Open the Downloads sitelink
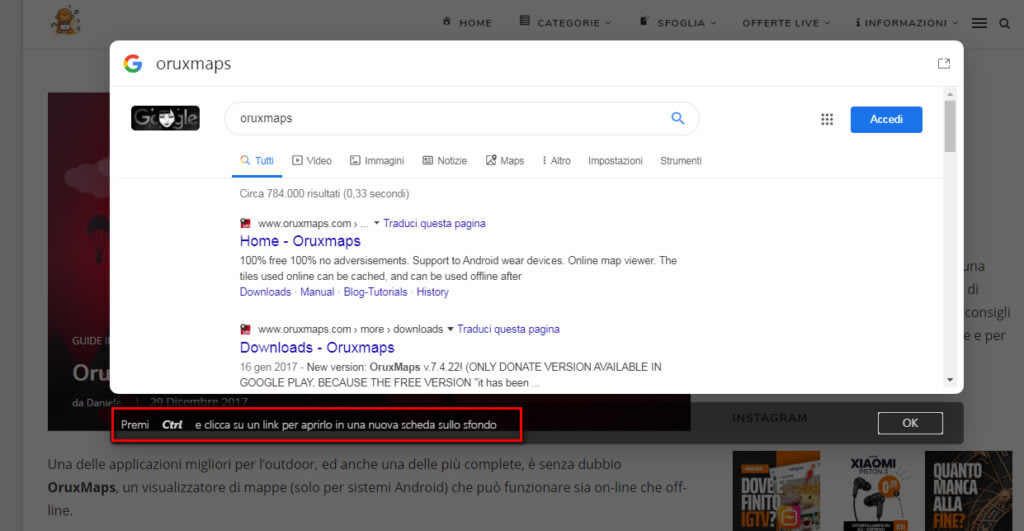The width and height of the screenshot is (1024, 531). (265, 292)
